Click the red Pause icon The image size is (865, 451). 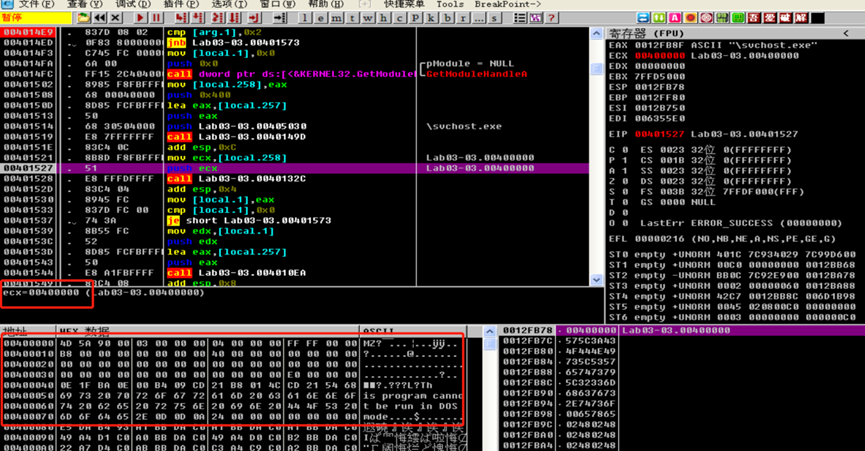coord(157,18)
